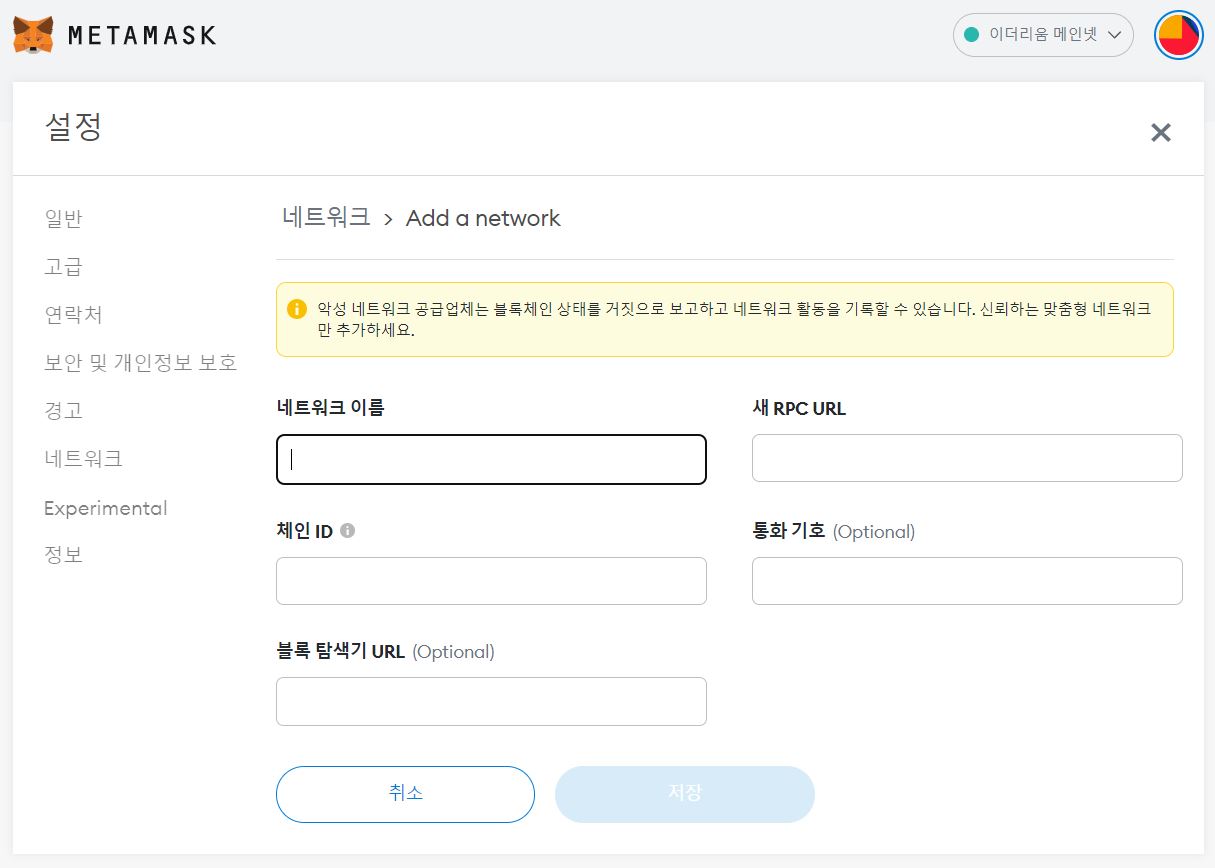Screen dimensions: 1215x868
Task: Click the 취소 button
Action: pyautogui.click(x=405, y=793)
